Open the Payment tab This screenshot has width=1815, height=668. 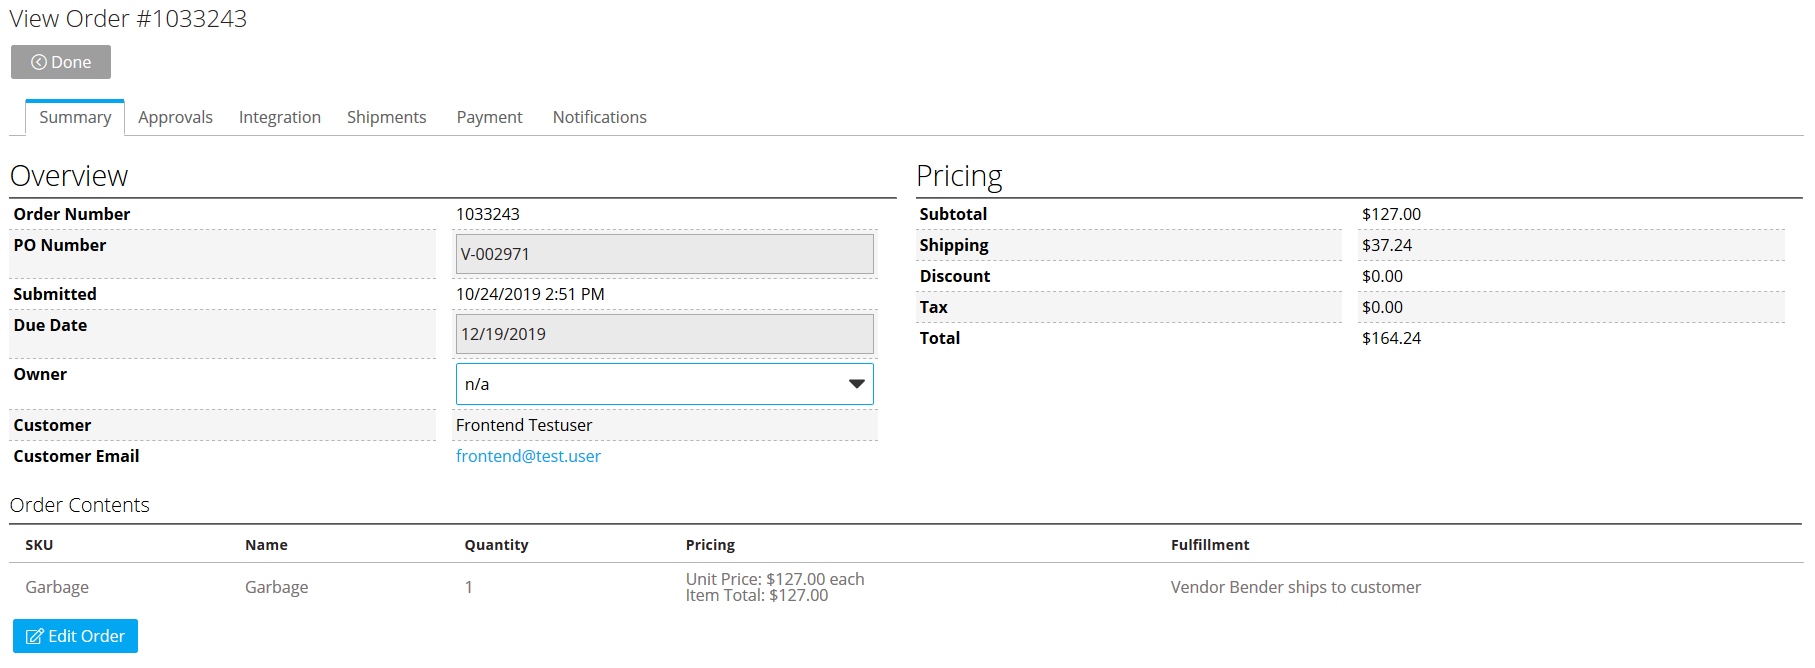(489, 117)
